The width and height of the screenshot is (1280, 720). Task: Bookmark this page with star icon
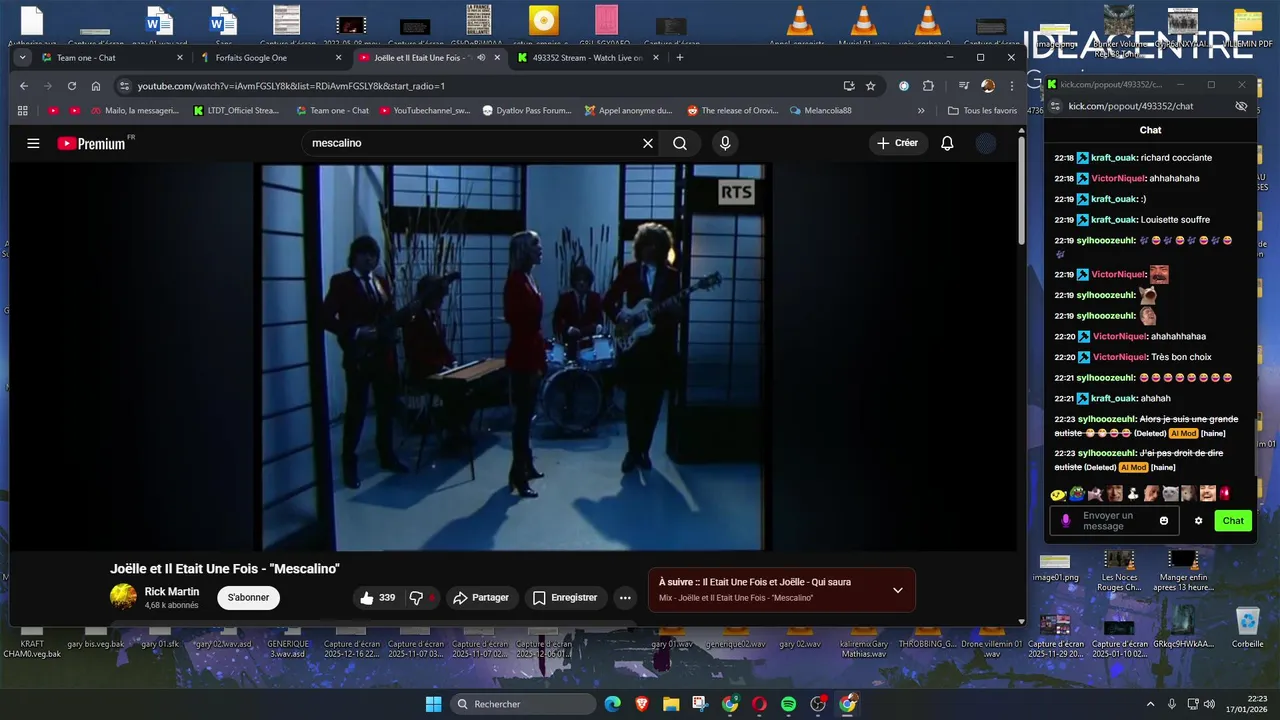point(871,86)
